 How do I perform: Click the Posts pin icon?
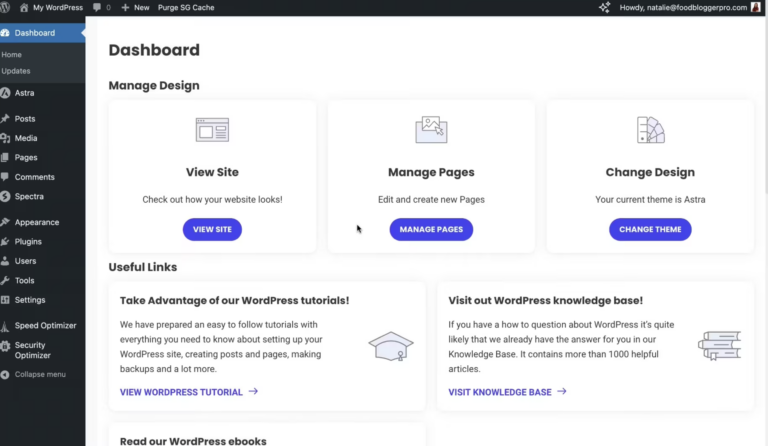[5, 119]
